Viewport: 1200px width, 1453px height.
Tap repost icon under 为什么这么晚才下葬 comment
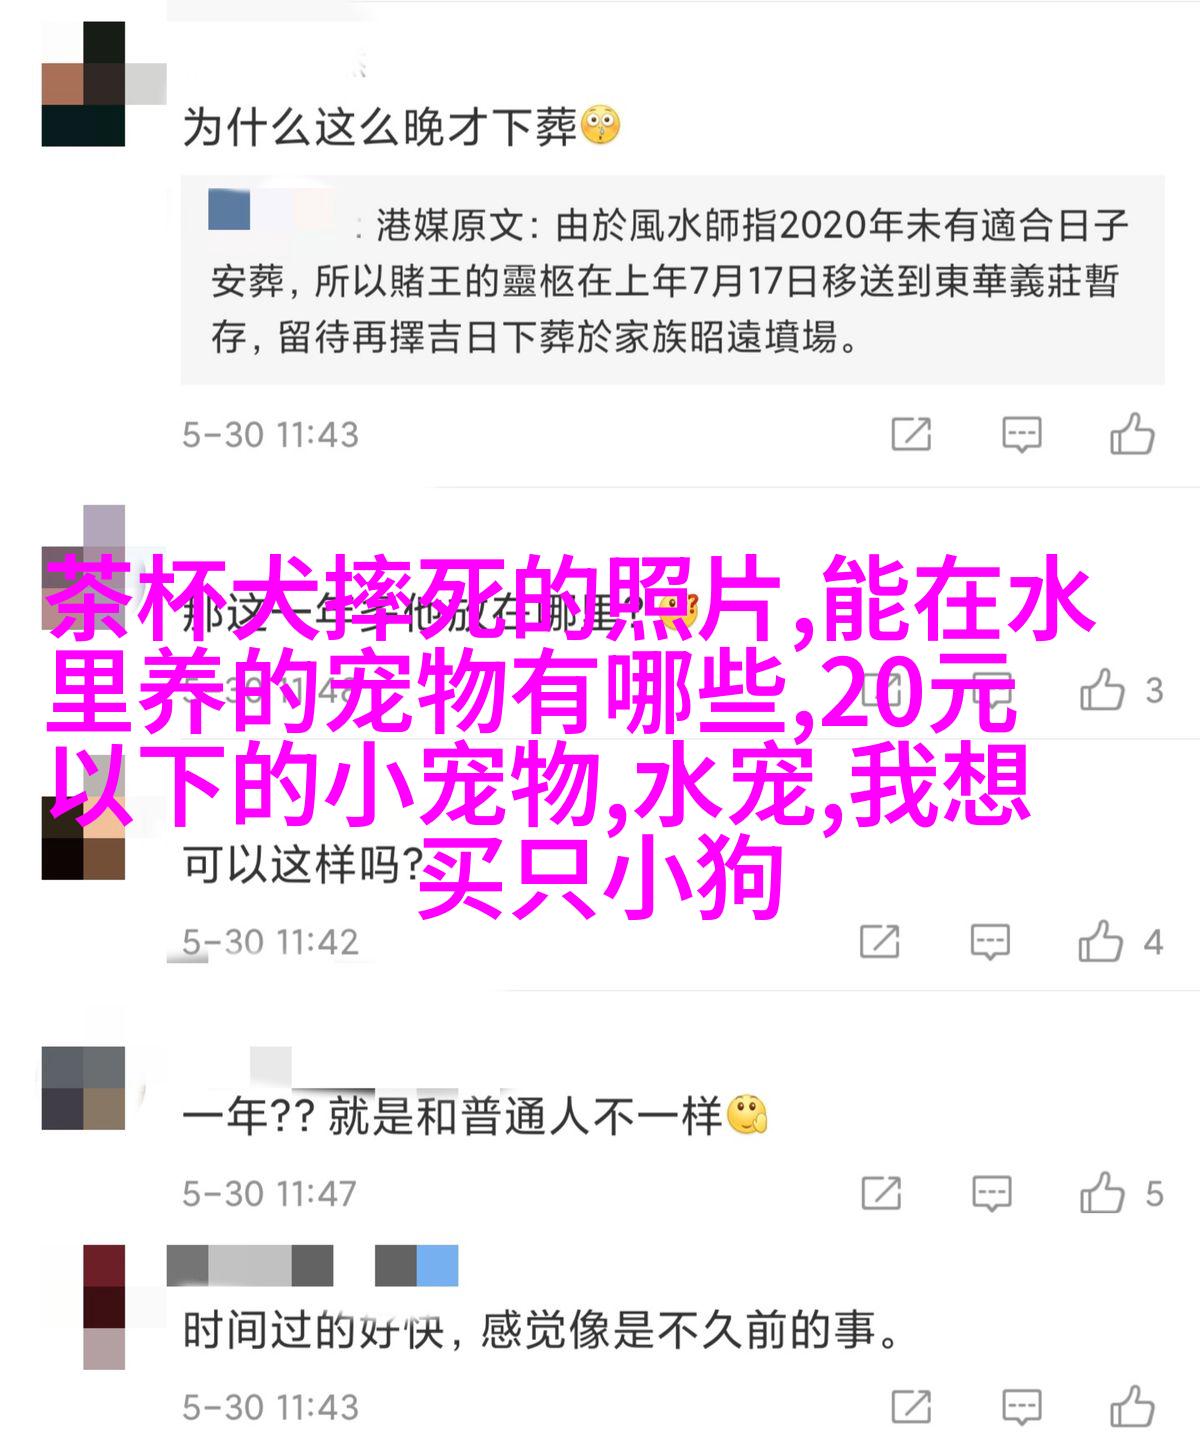(x=911, y=435)
